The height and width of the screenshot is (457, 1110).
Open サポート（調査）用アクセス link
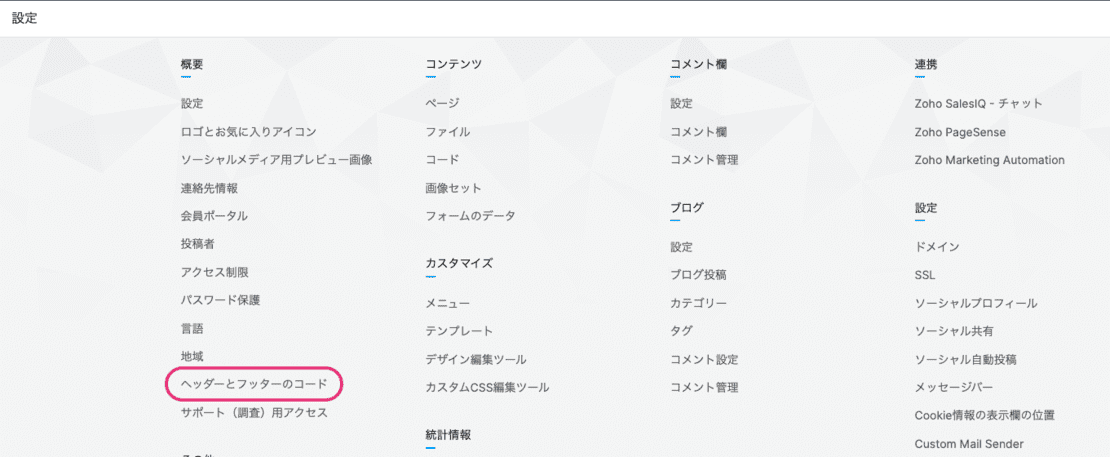[254, 412]
